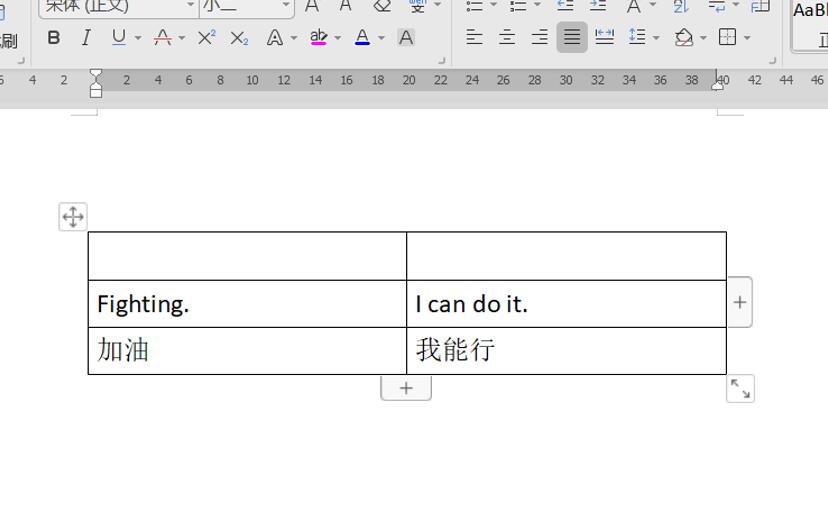
Task: Click the Chinese layout A icon
Action: tap(633, 6)
